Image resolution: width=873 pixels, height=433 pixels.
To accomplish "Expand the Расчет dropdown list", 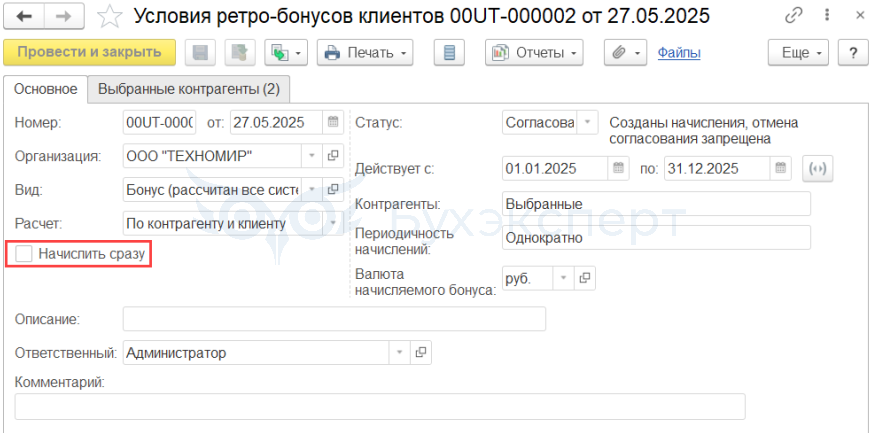I will pyautogui.click(x=332, y=223).
